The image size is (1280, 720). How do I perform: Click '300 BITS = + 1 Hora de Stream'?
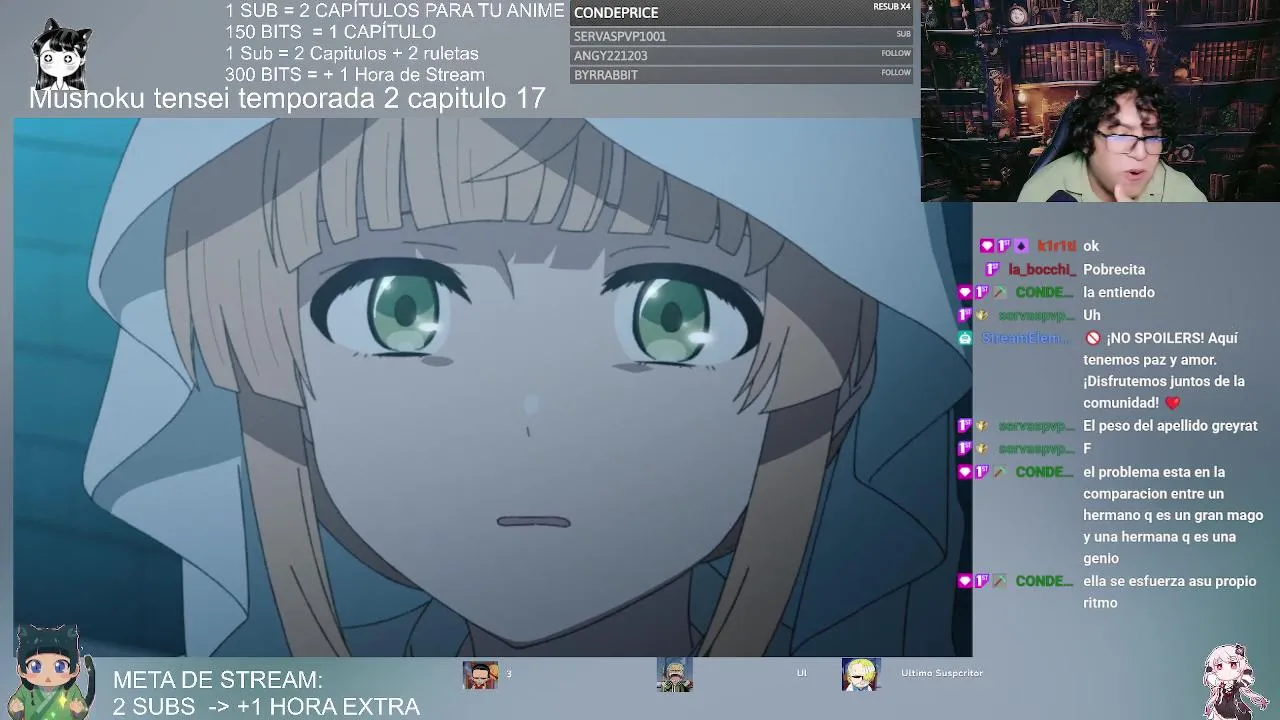point(355,75)
